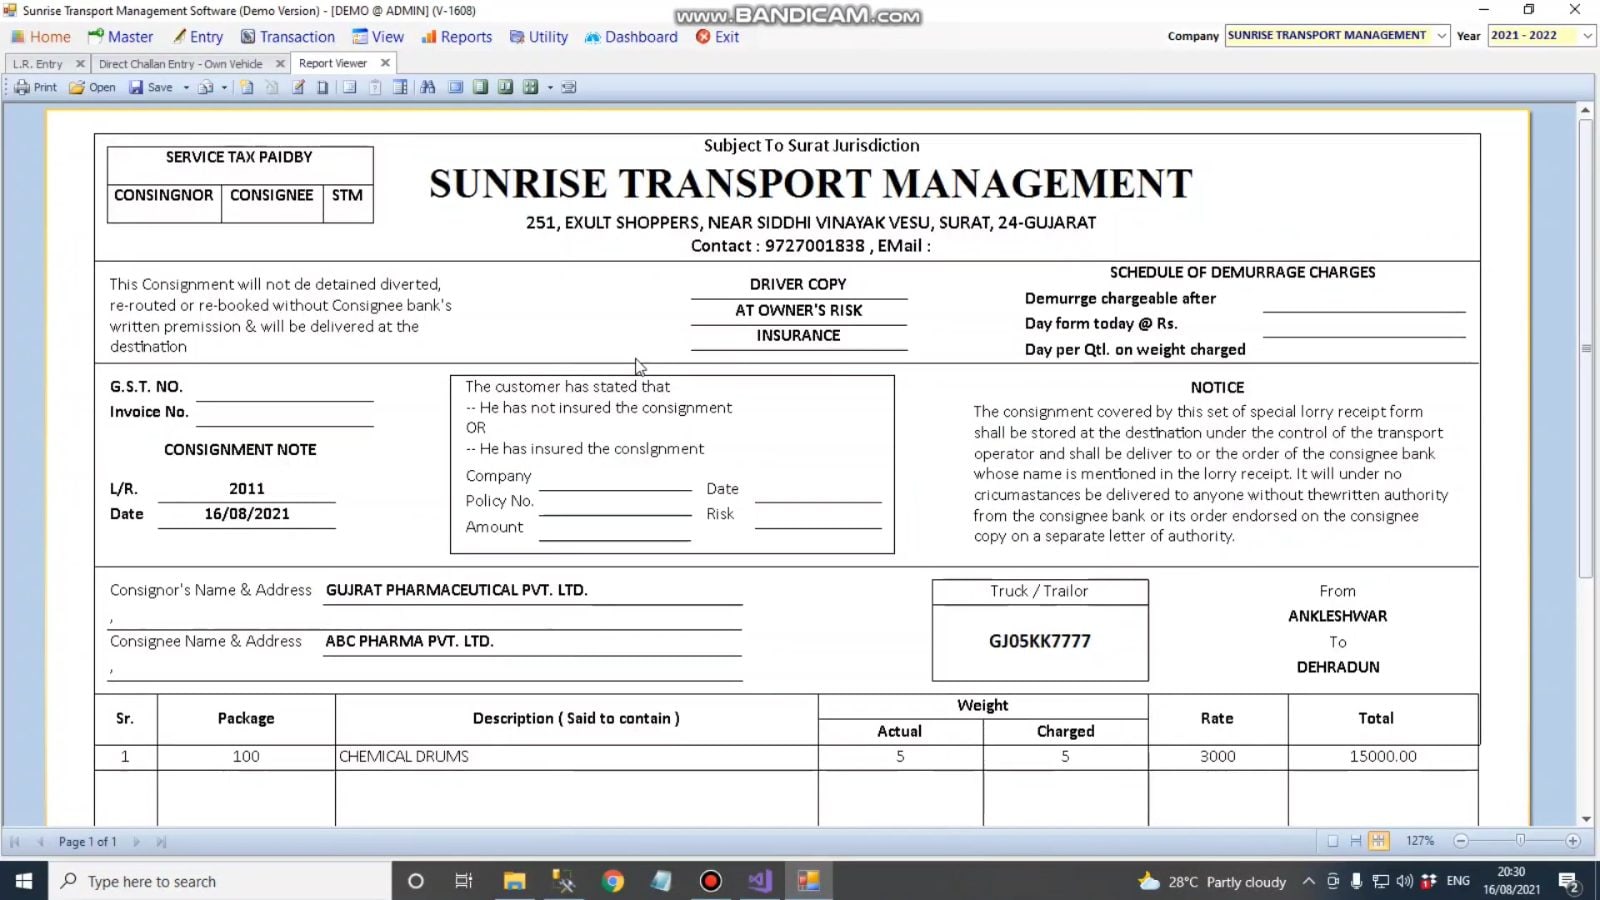This screenshot has height=900, width=1600.
Task: Open the Utility menu
Action: tap(538, 37)
